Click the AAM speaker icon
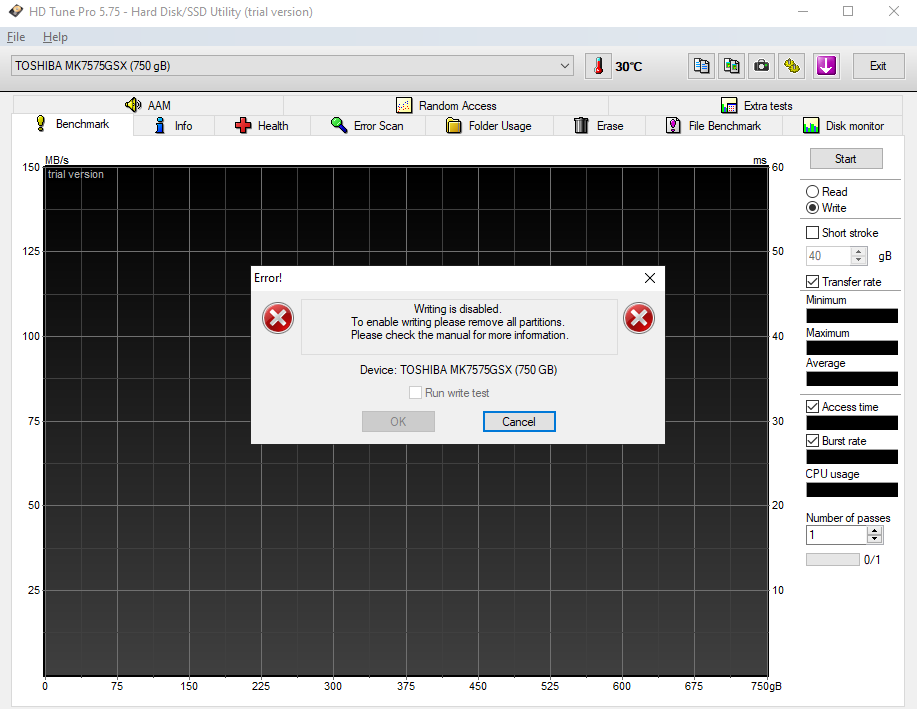The width and height of the screenshot is (917, 709). coord(133,105)
